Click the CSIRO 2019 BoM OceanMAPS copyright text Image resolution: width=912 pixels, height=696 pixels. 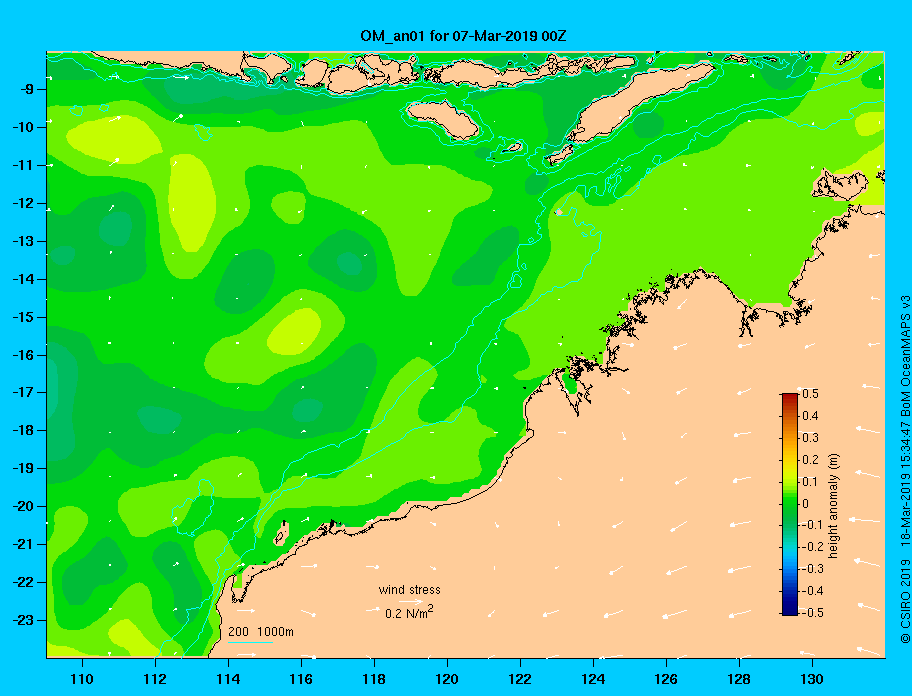[905, 470]
